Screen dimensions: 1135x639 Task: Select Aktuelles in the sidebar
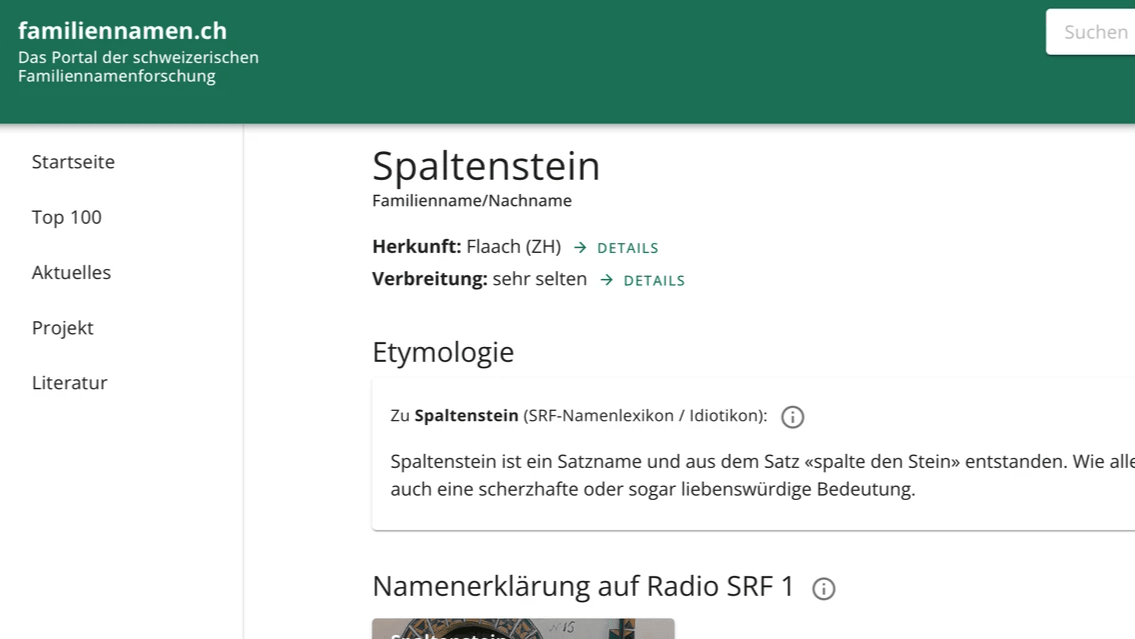(x=71, y=272)
